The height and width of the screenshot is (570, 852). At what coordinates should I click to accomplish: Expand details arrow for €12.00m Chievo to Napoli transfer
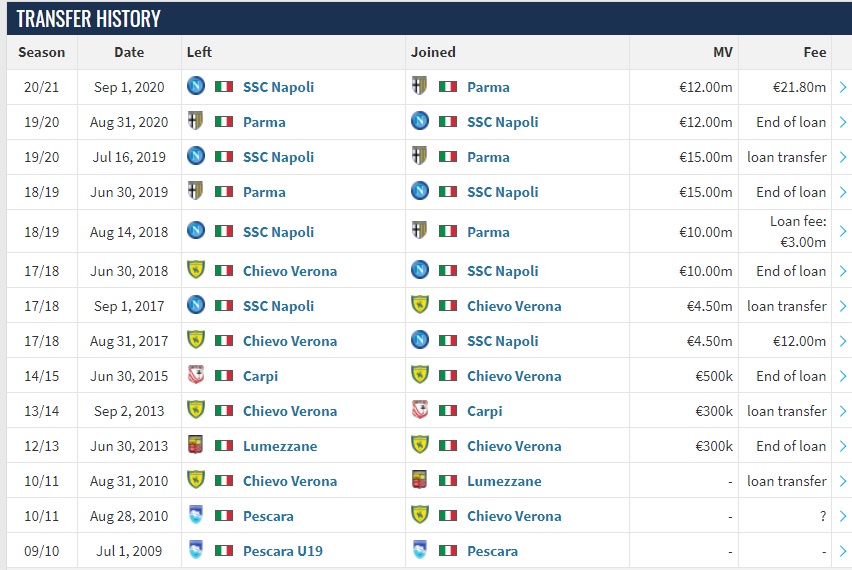(x=843, y=341)
